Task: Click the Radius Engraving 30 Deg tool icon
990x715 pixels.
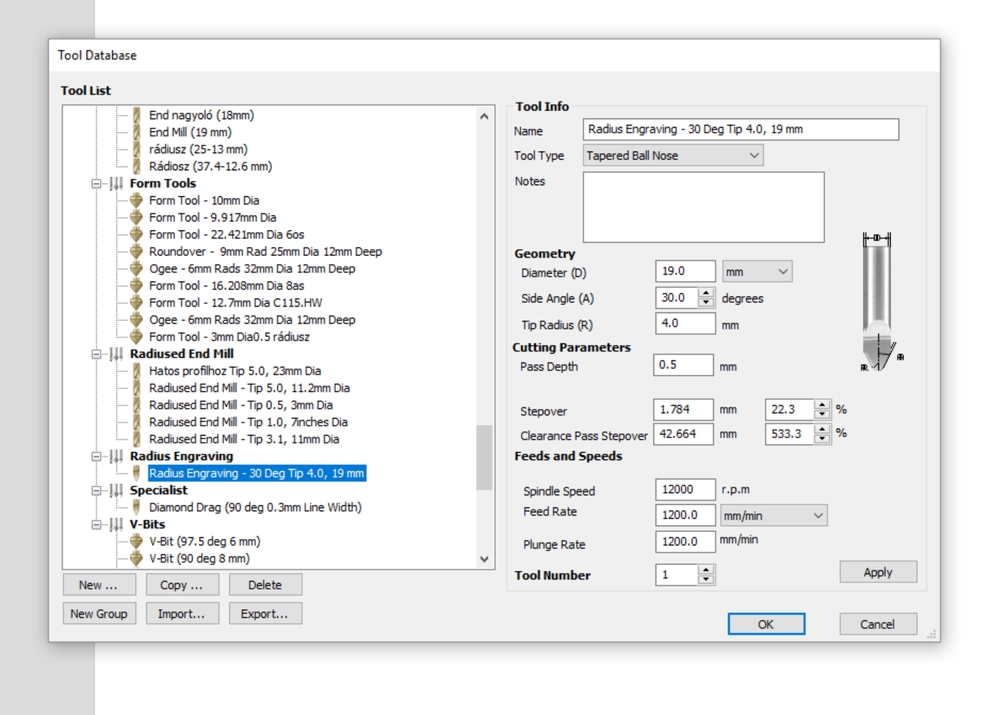Action: tap(137, 473)
